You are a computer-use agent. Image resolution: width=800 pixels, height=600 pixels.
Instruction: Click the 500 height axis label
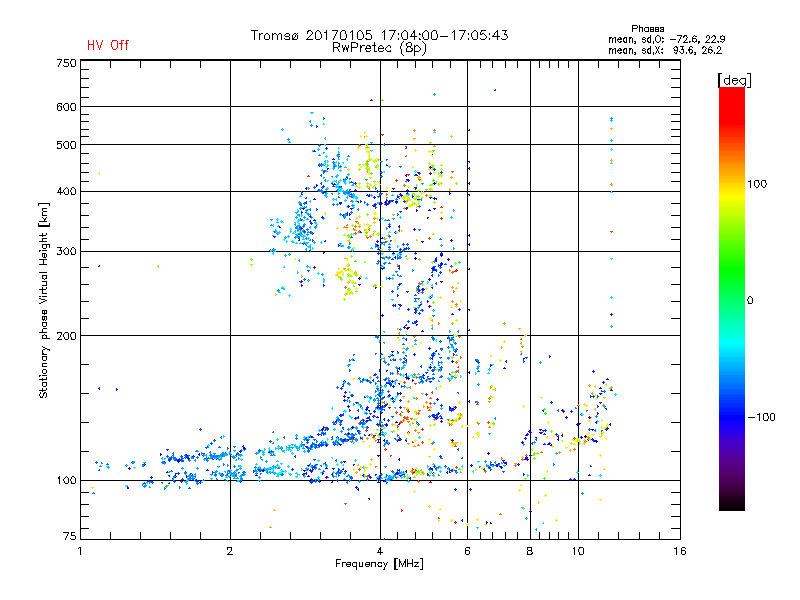coord(66,145)
